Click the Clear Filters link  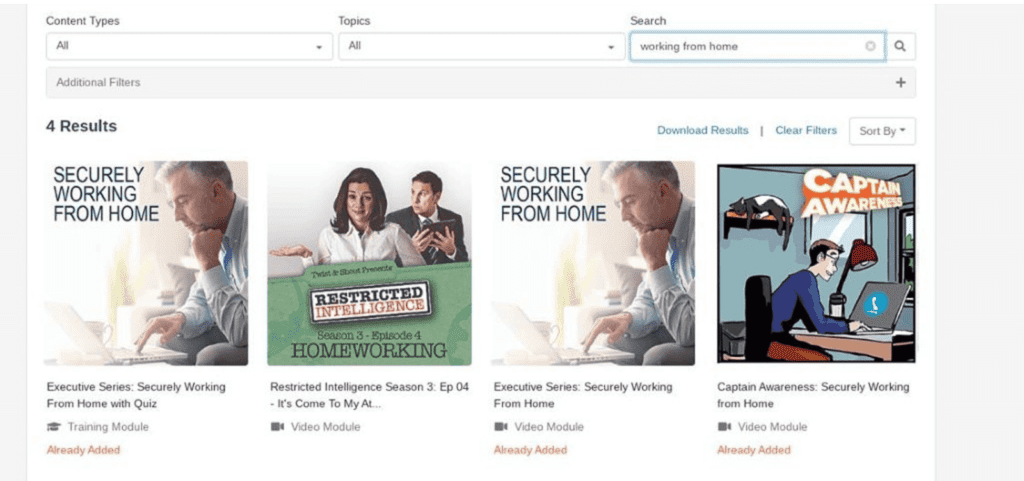pyautogui.click(x=806, y=131)
